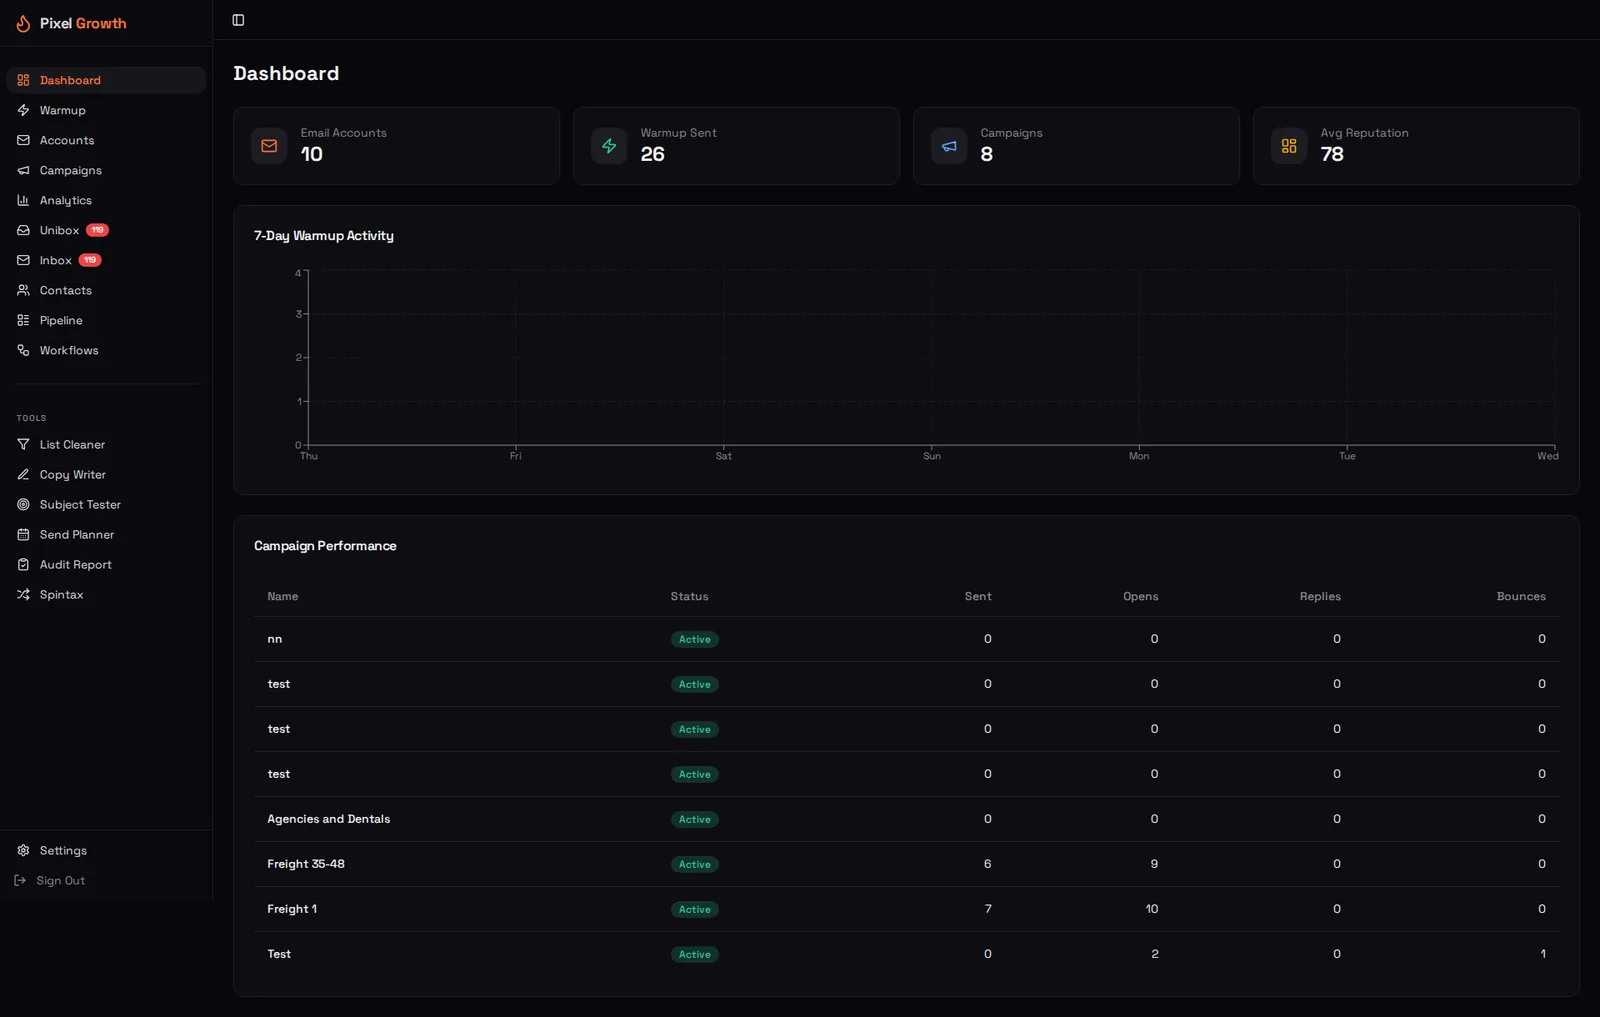Click the Pipeline sidebar icon
The image size is (1600, 1017).
click(x=23, y=320)
